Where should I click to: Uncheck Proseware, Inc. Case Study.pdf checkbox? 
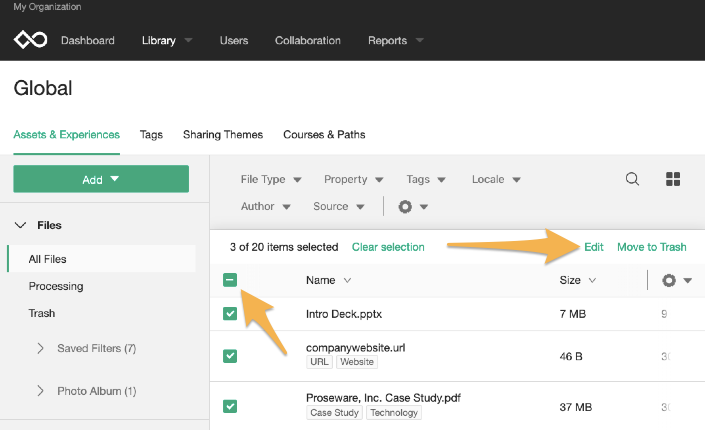(230, 407)
